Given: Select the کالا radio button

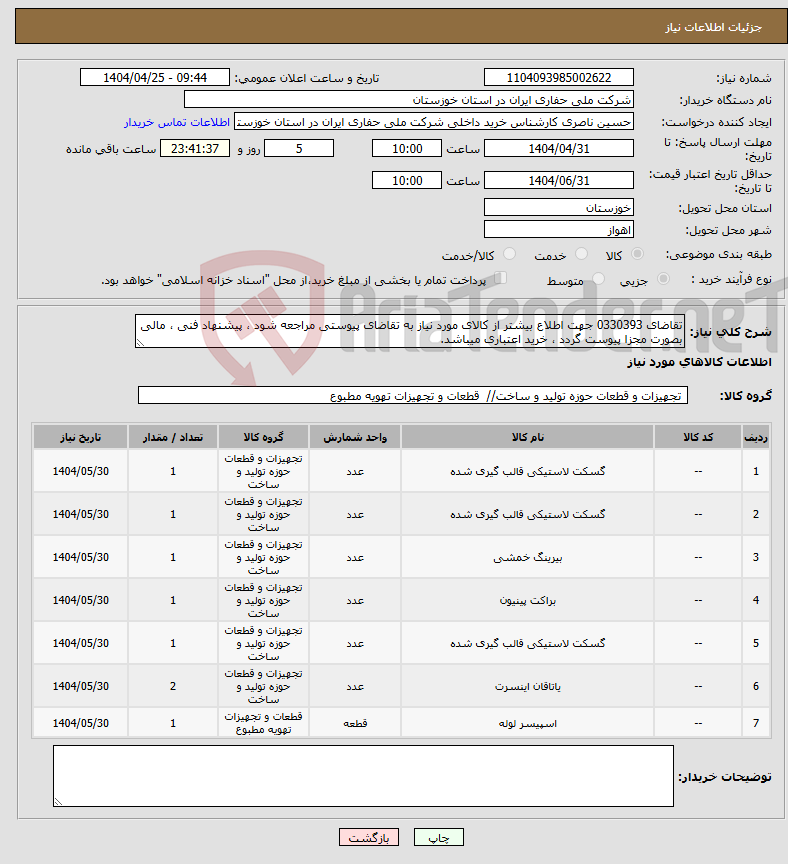Looking at the screenshot, I should tap(637, 254).
